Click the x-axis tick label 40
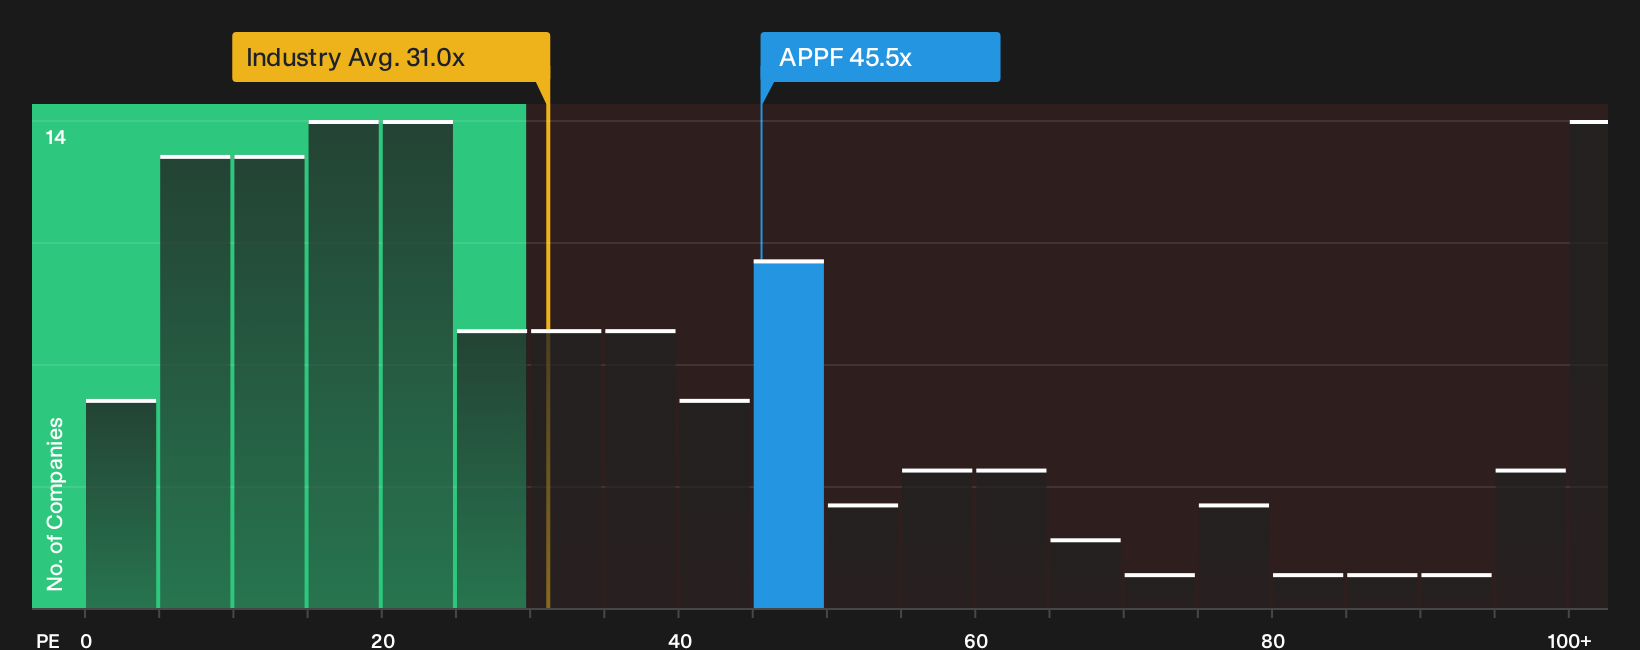1640x650 pixels. point(679,640)
